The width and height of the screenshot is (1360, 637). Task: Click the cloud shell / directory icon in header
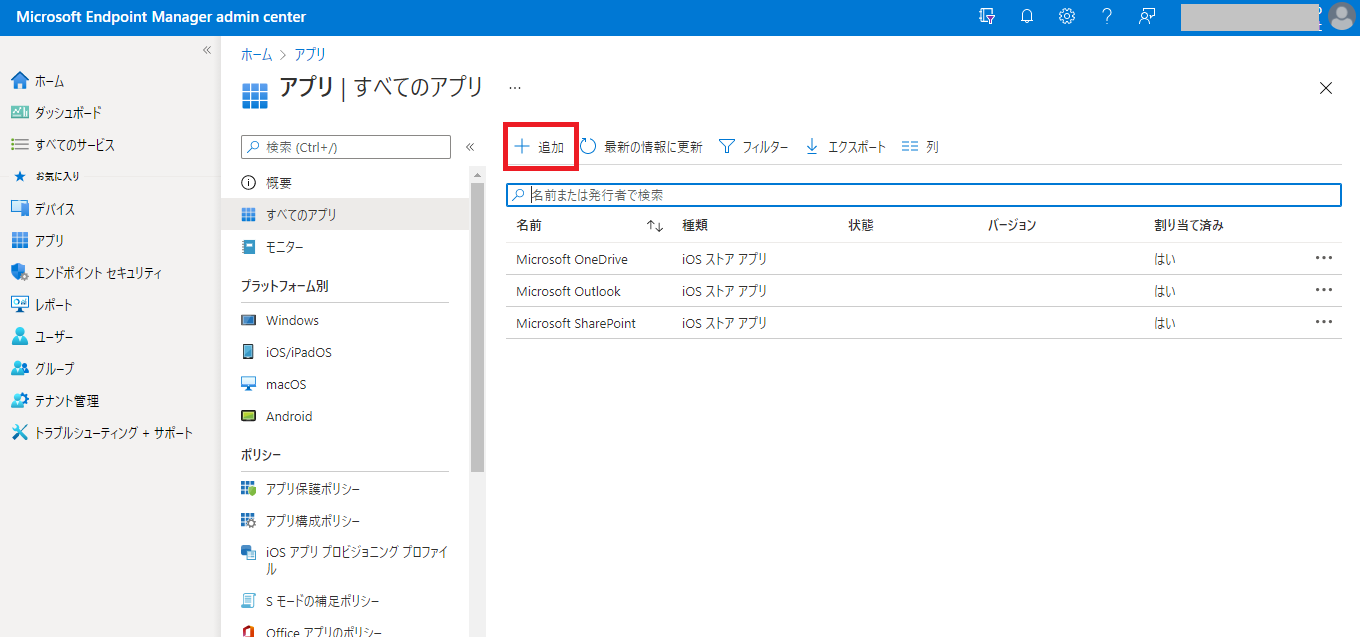click(988, 17)
